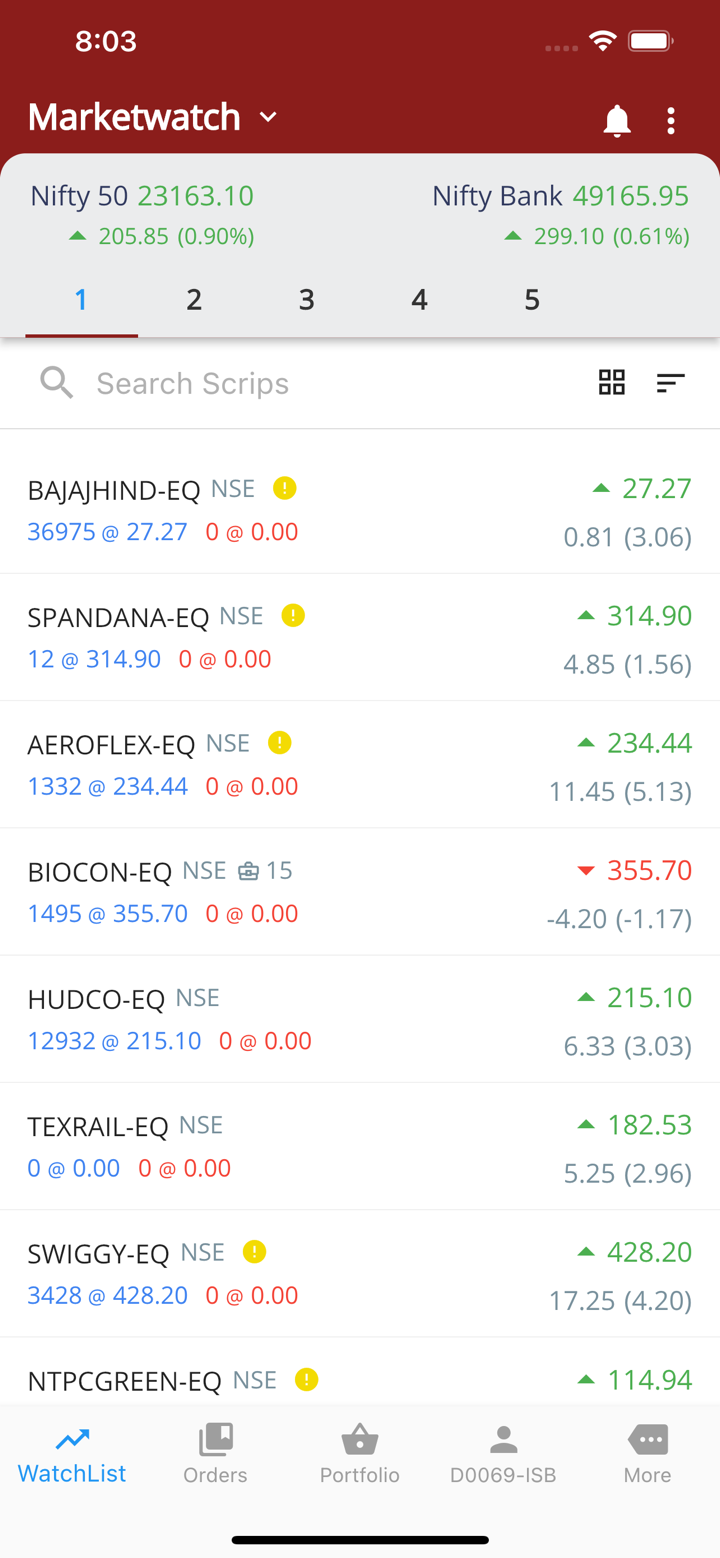Switch to watchlist tab 2
Screen dimensions: 720x1558
click(194, 299)
